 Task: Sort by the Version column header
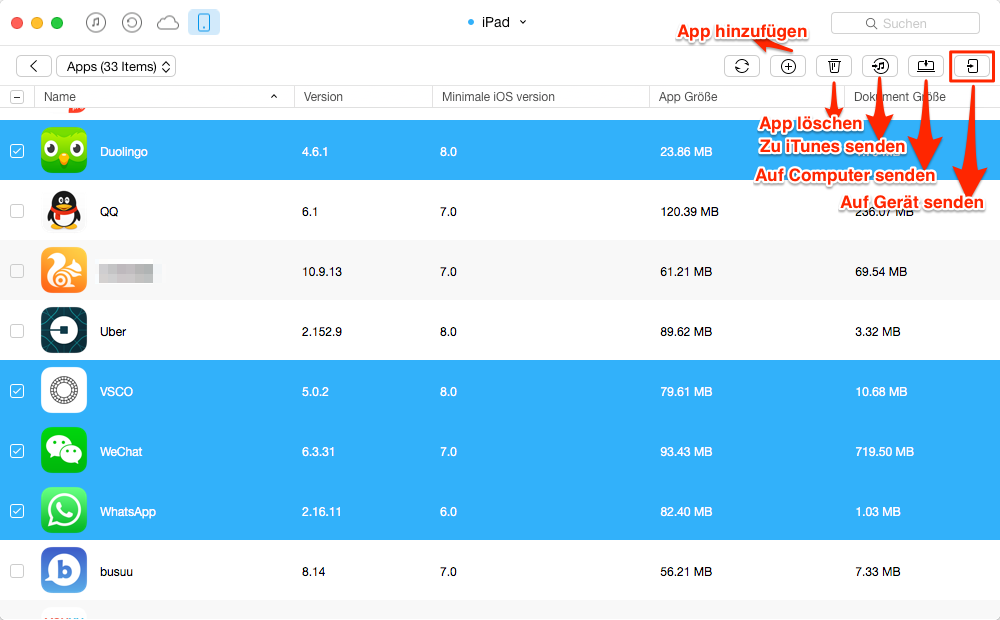click(x=363, y=97)
